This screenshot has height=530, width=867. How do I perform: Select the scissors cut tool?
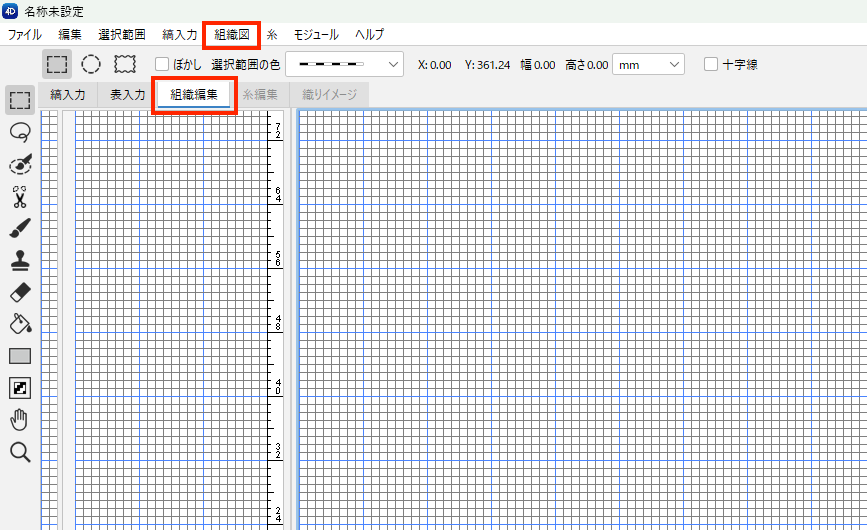(x=20, y=196)
